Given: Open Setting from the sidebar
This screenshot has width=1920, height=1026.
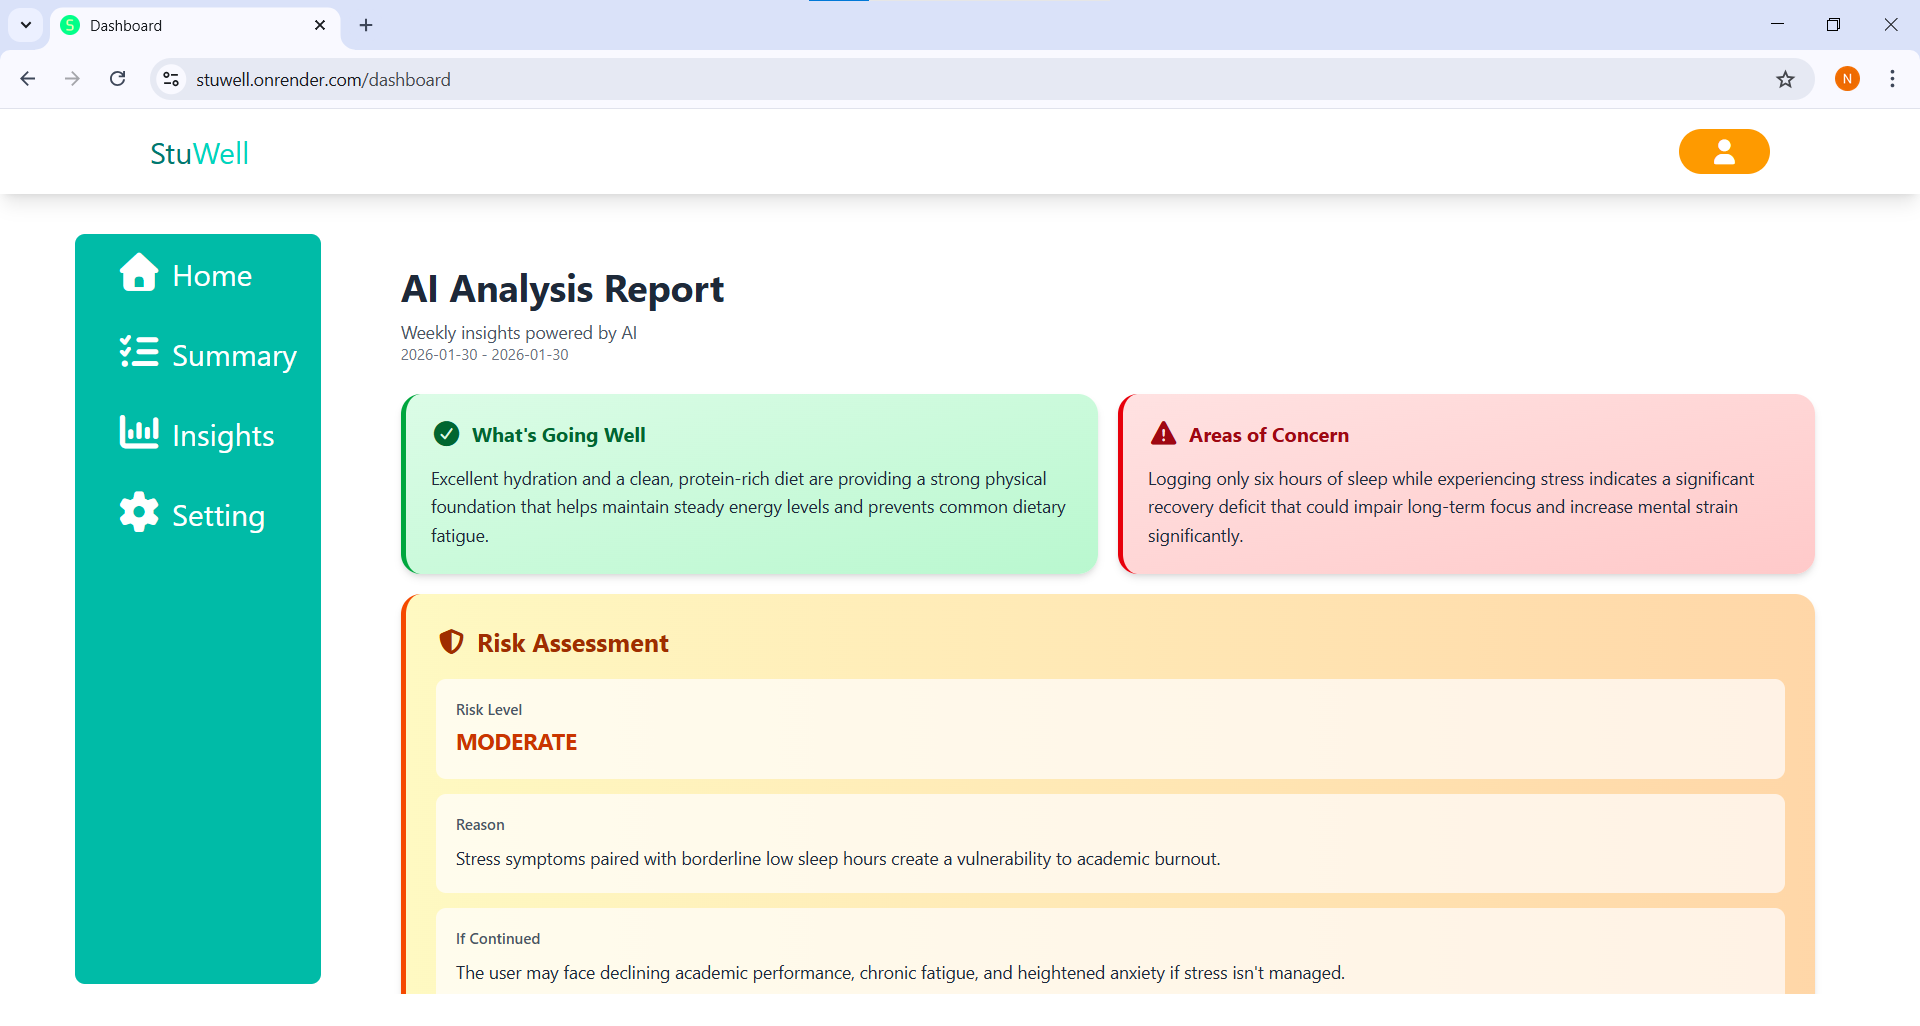Looking at the screenshot, I should [x=192, y=515].
